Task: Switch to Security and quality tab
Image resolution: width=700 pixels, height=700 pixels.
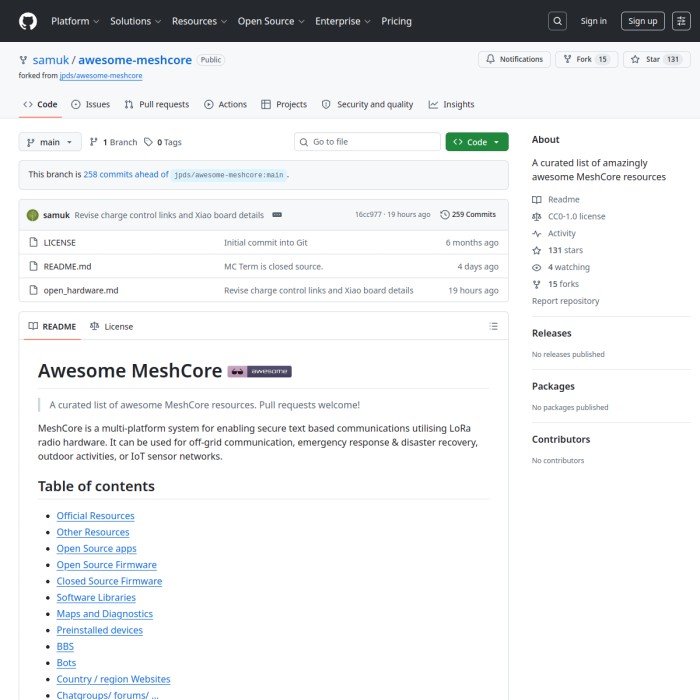Action: click(367, 104)
